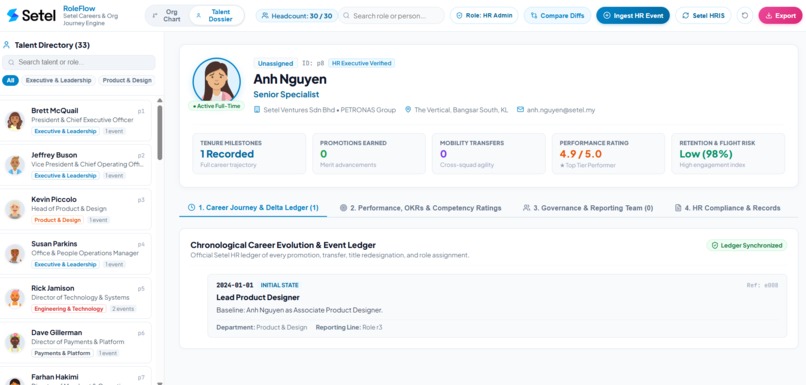Click the Retention & Flight Risk card
Viewport: 806px width, 385px height.
728,154
